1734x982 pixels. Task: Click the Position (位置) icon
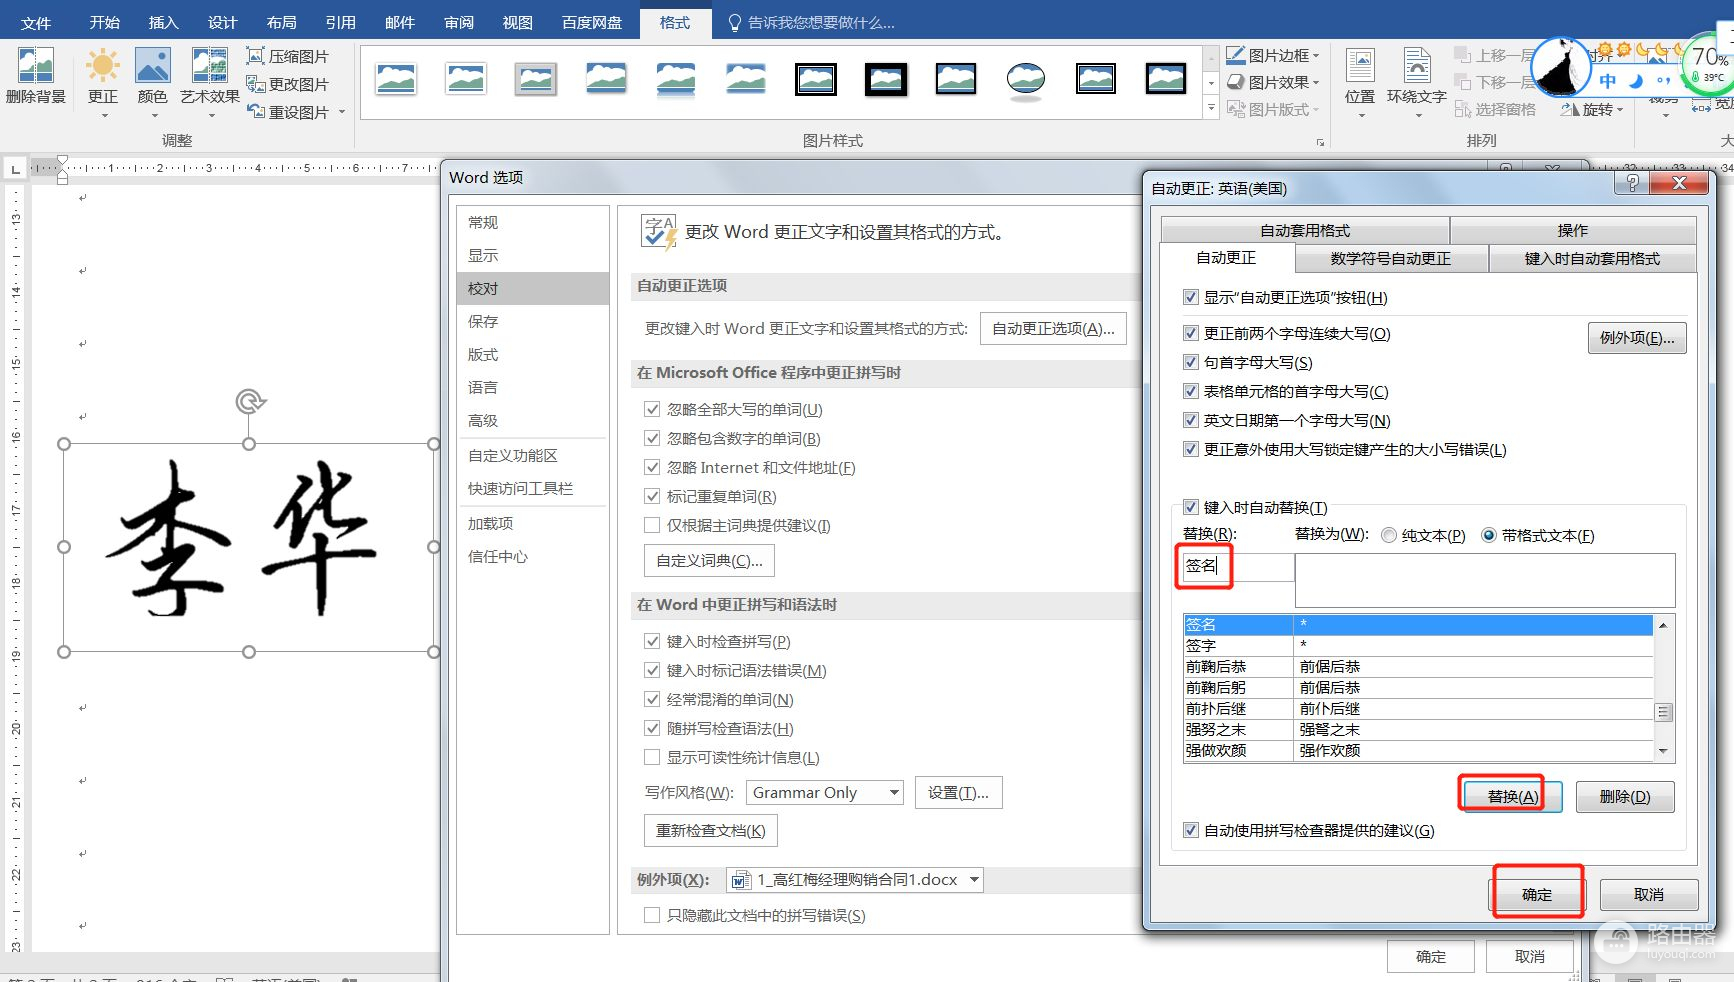click(x=1359, y=67)
